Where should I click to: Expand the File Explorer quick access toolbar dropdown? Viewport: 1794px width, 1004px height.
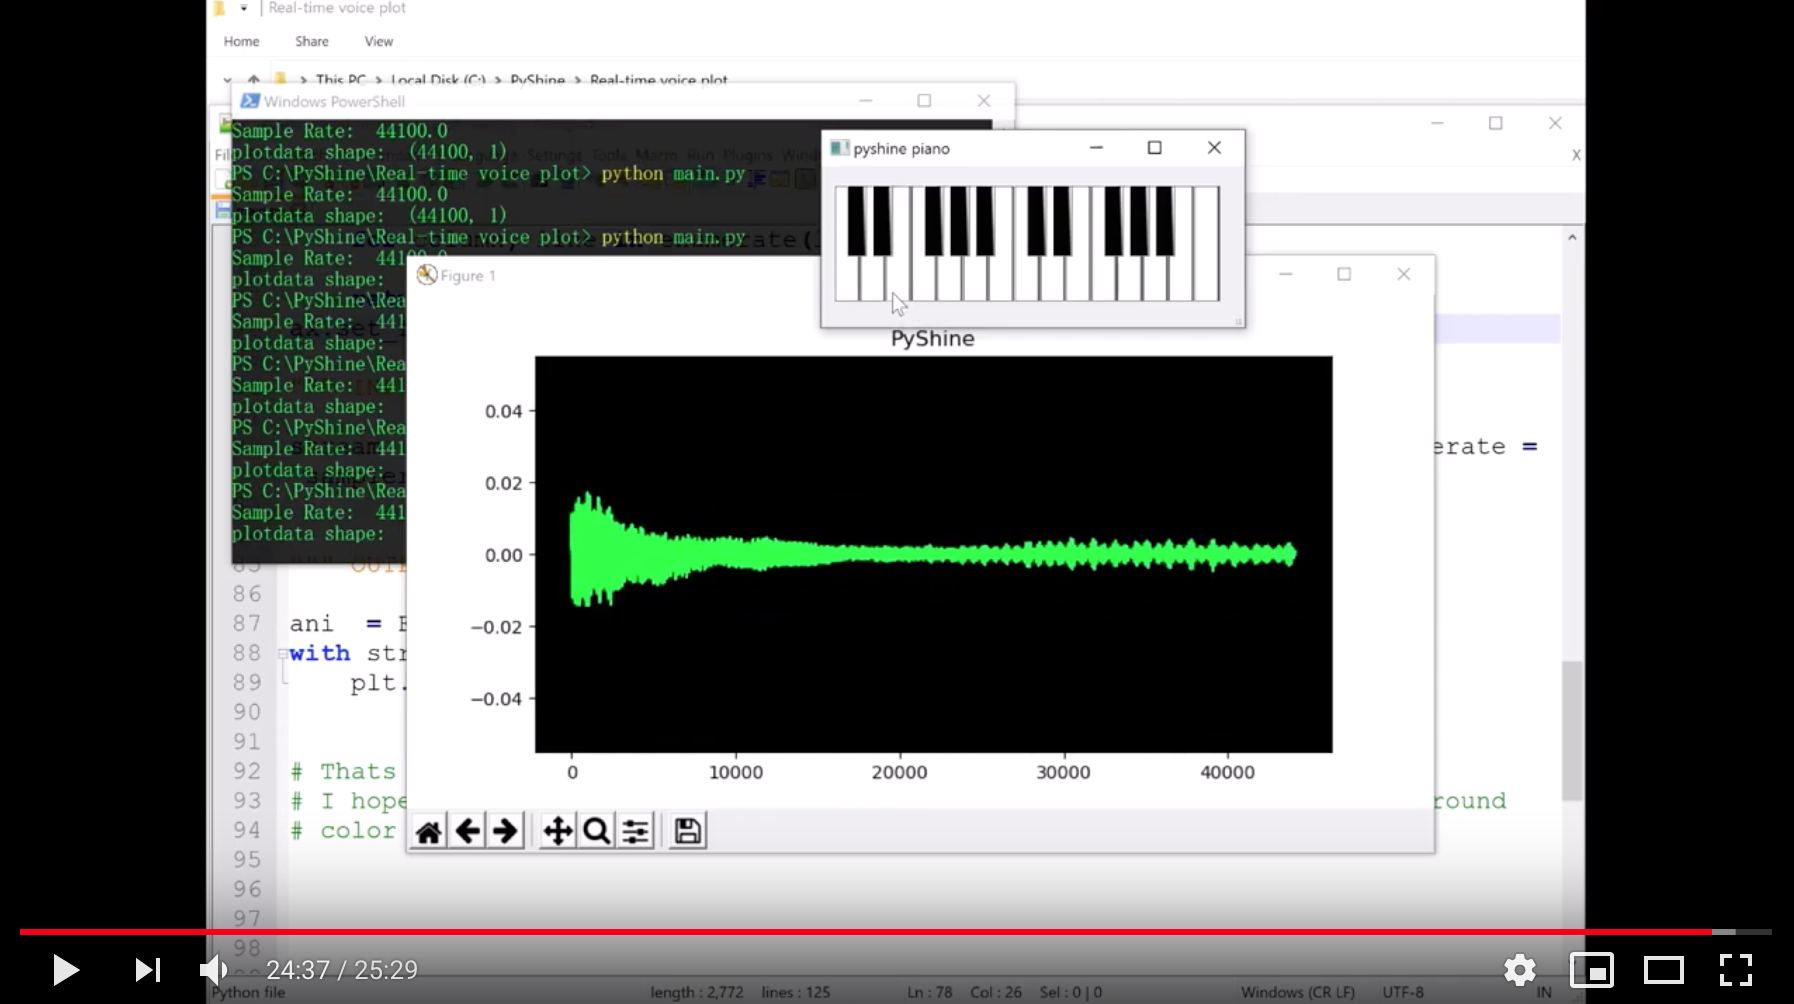[244, 8]
